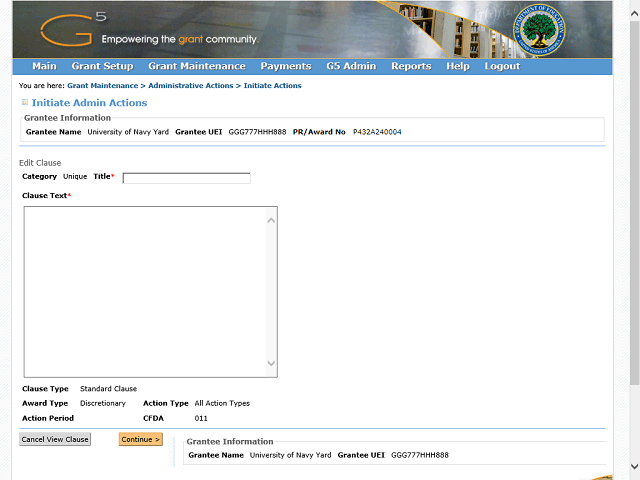Click top Grantee Name University of Navy Yard
Image resolution: width=640 pixels, height=480 pixels.
[x=128, y=132]
